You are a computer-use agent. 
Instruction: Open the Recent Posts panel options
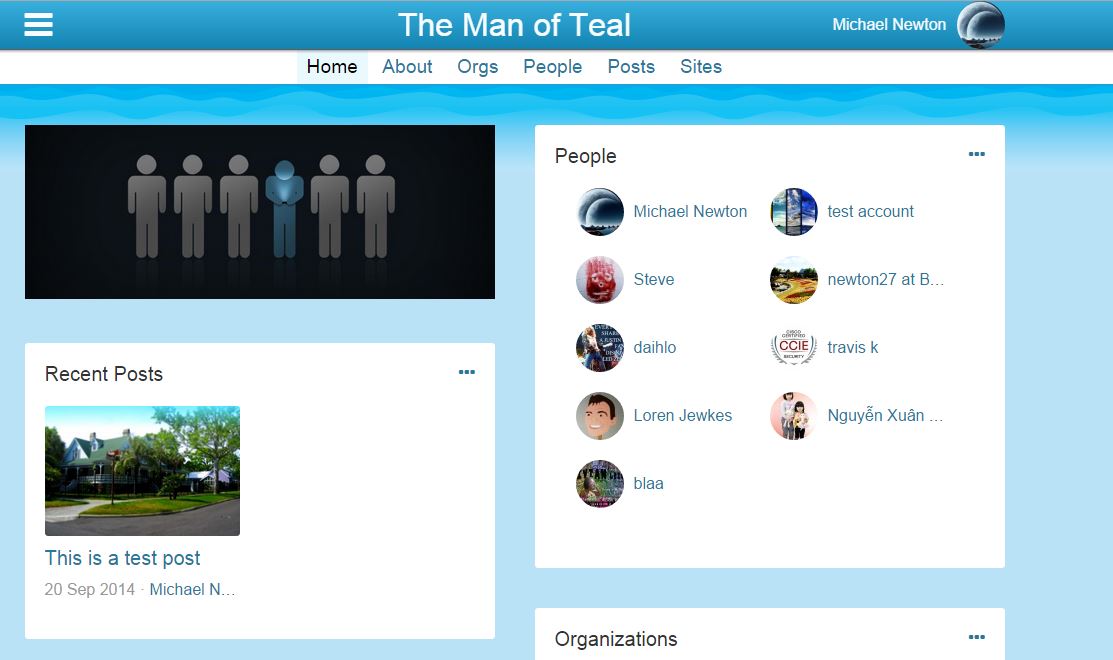(x=466, y=372)
